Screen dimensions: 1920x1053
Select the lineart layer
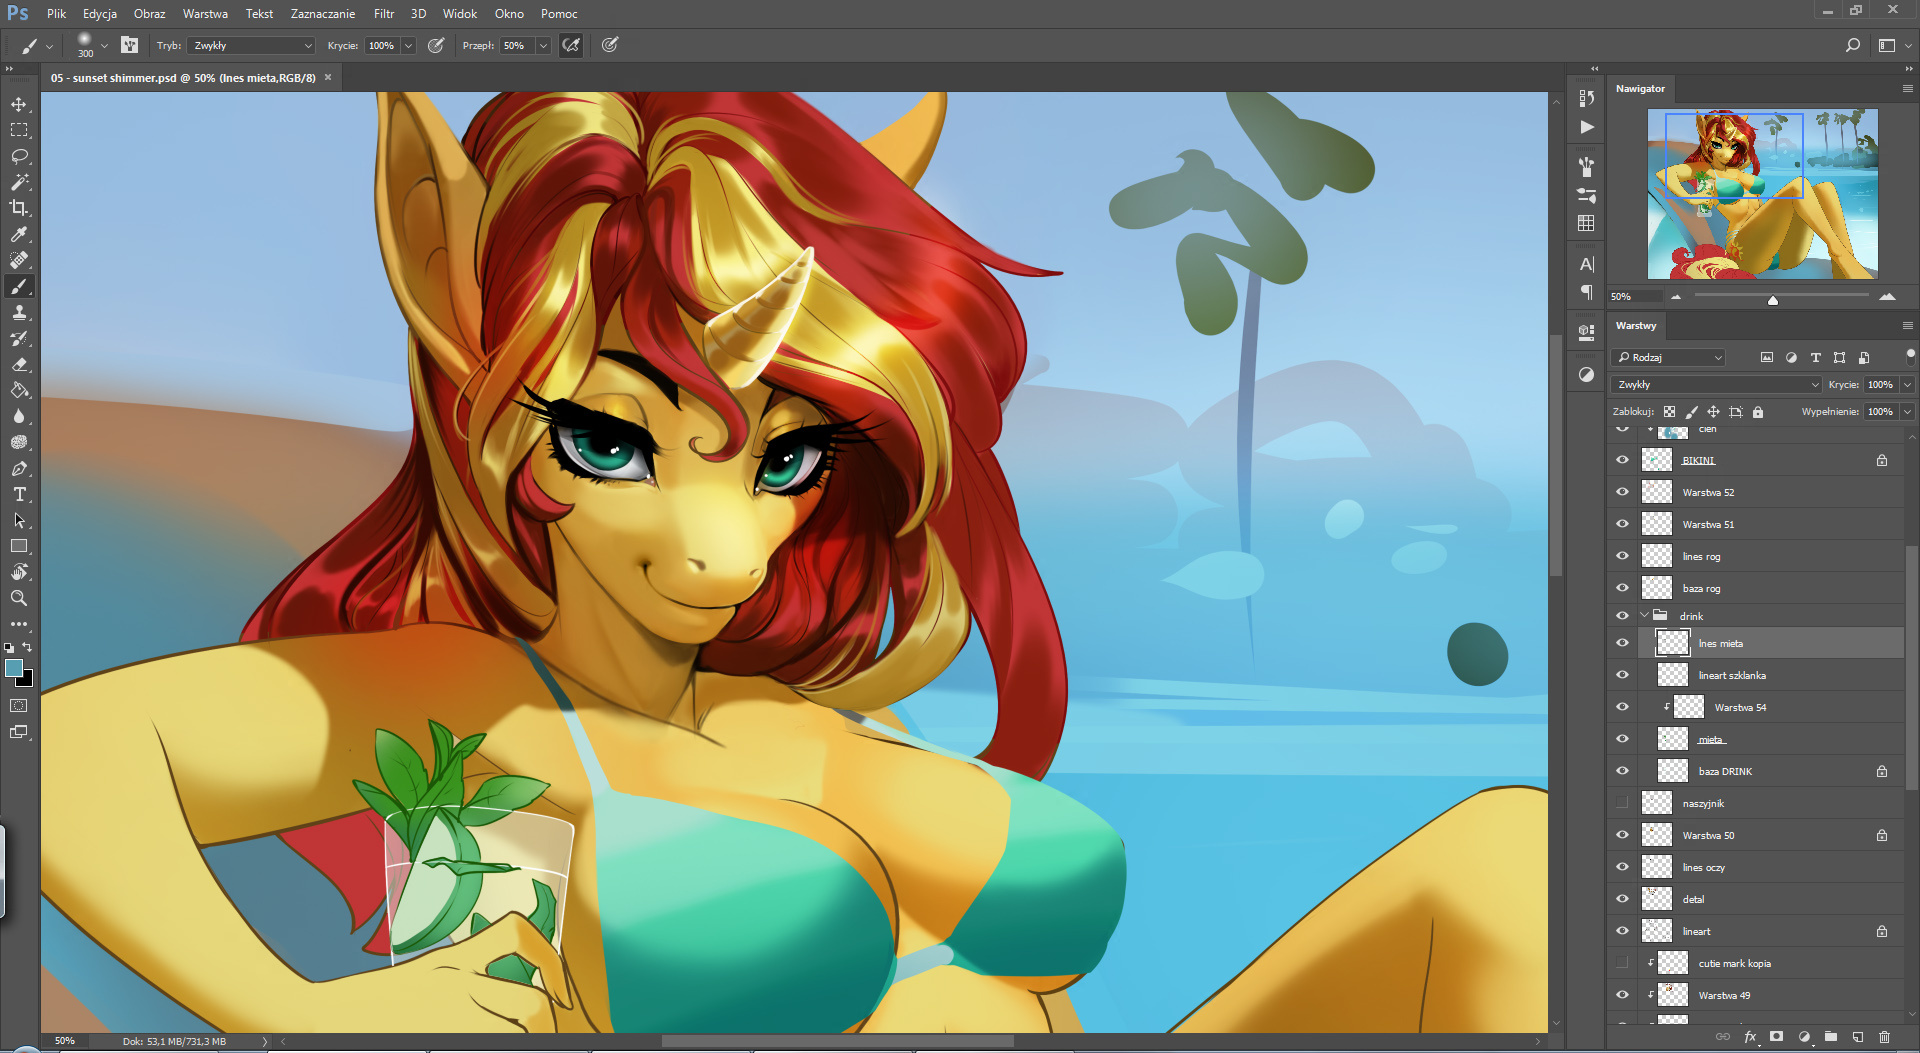[1770, 931]
